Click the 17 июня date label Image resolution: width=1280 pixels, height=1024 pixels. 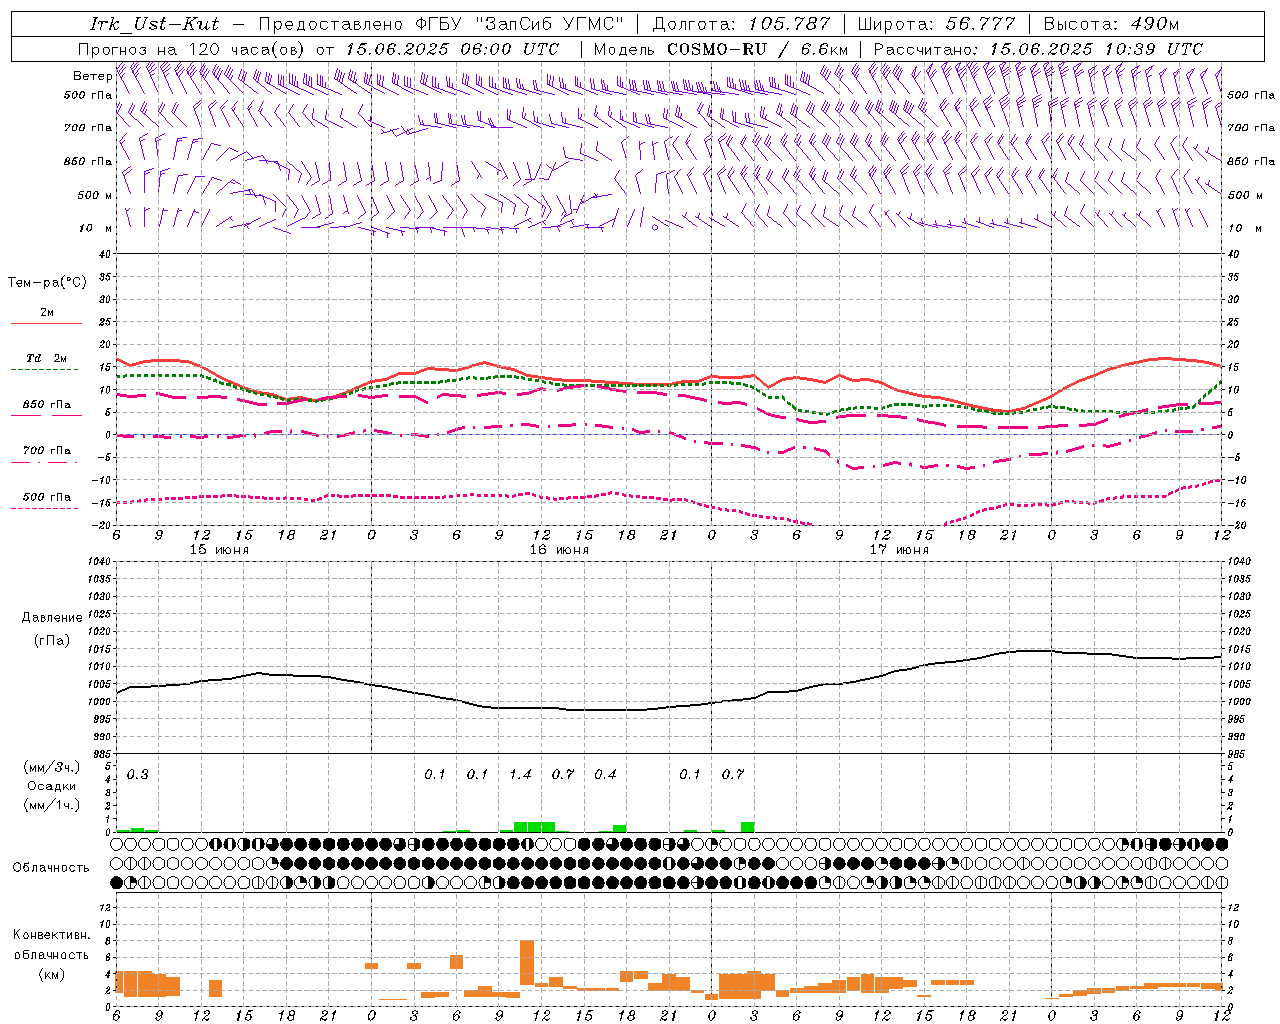(899, 549)
